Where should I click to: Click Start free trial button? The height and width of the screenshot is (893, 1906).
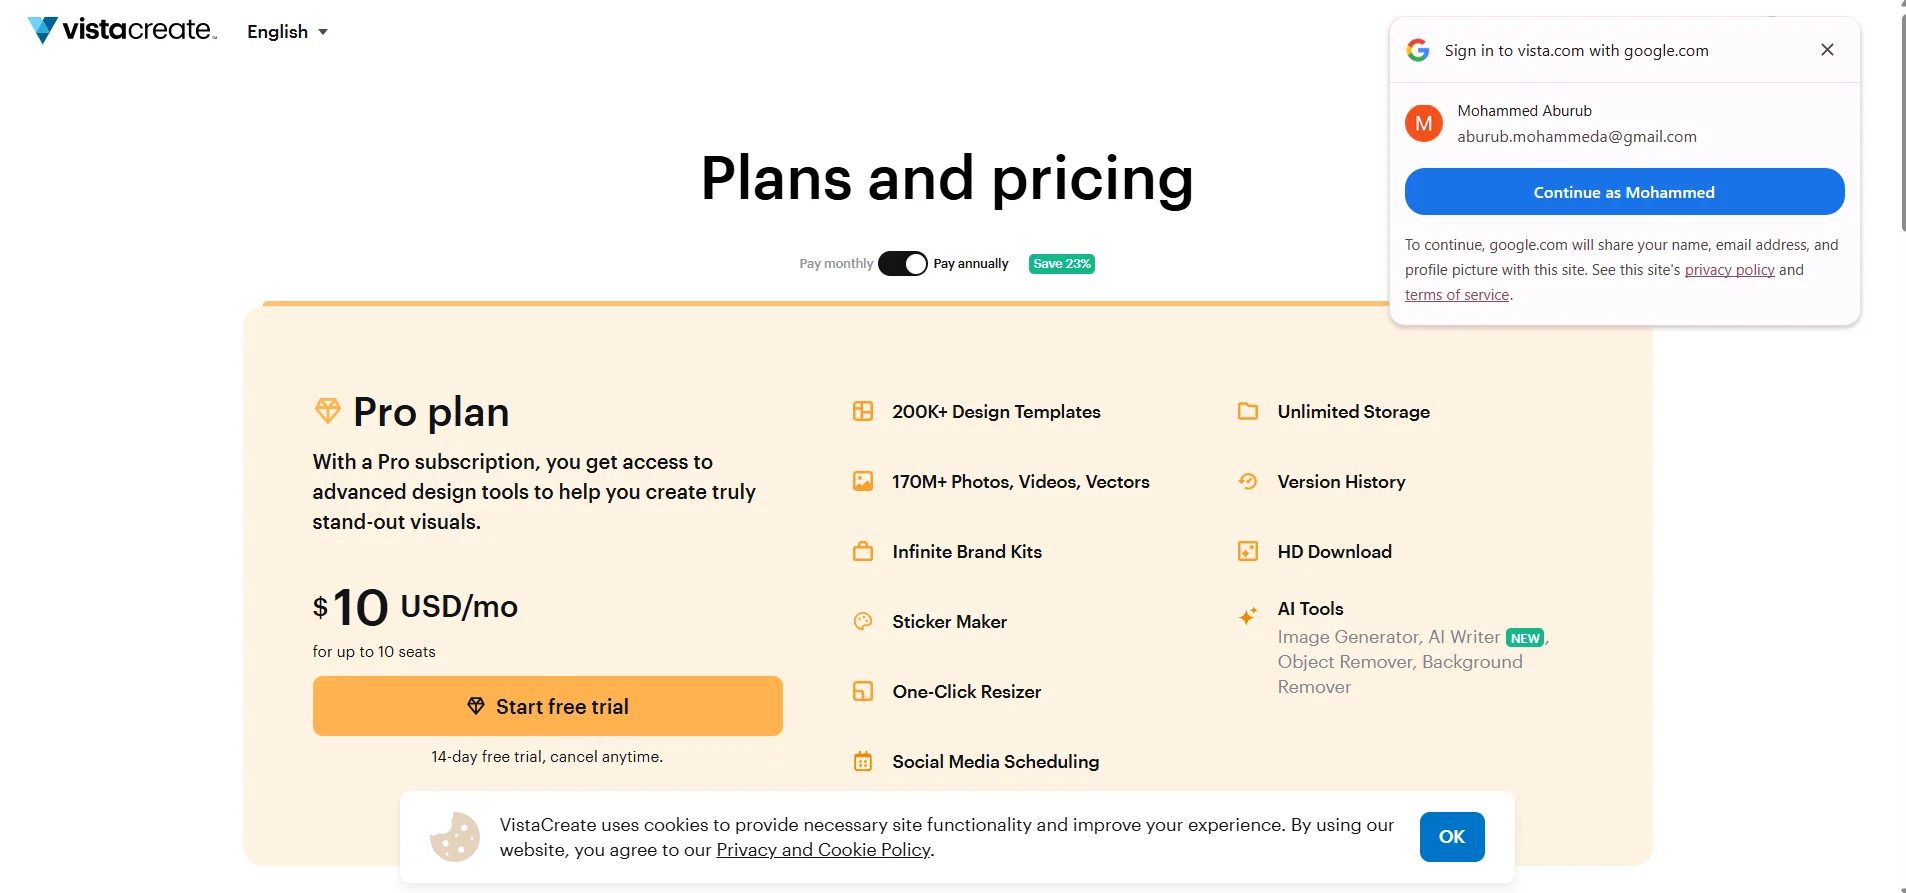pos(548,706)
